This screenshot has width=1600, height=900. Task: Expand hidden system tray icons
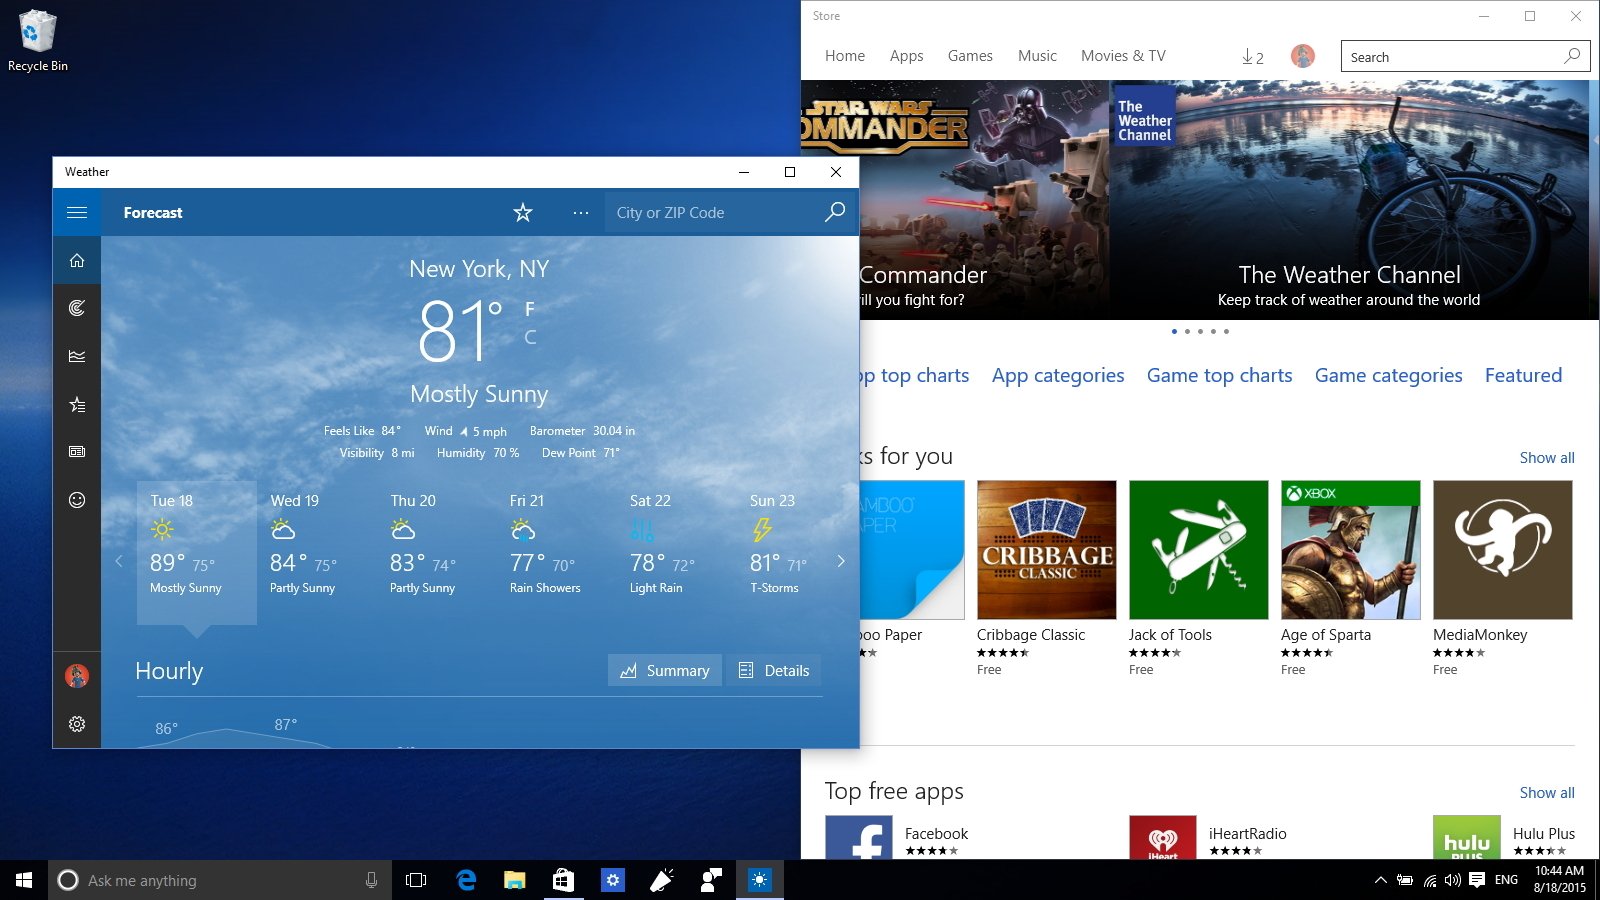tap(1380, 880)
